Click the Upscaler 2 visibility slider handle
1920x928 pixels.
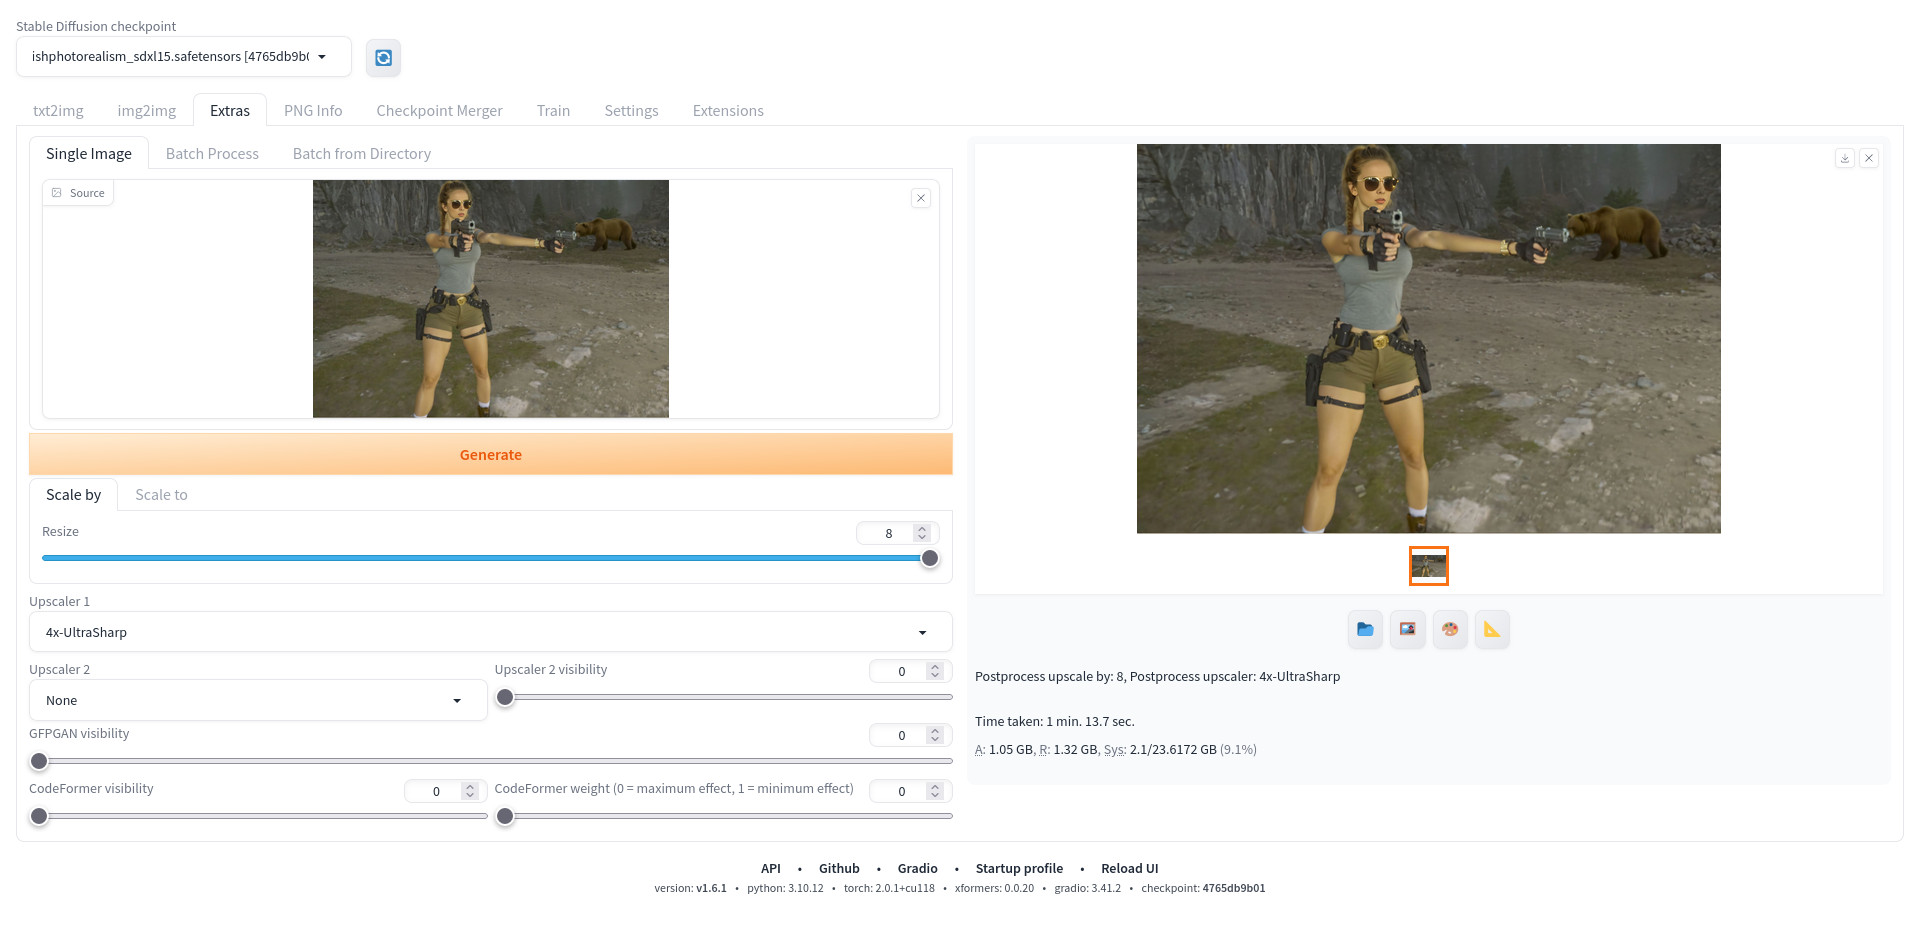(x=505, y=697)
